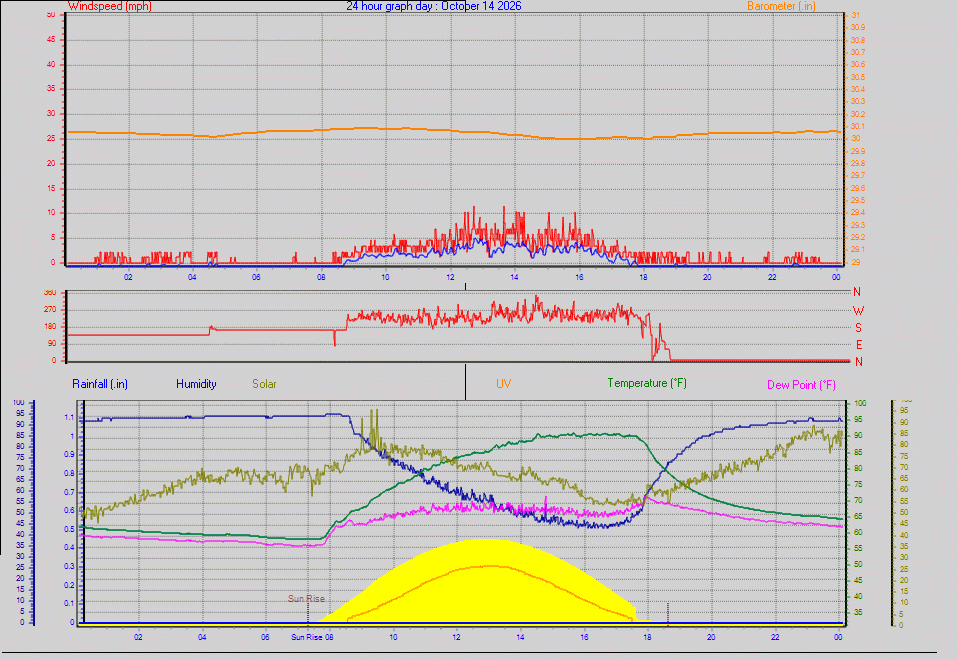Click the 30.1 value on barometer axis

(858, 126)
